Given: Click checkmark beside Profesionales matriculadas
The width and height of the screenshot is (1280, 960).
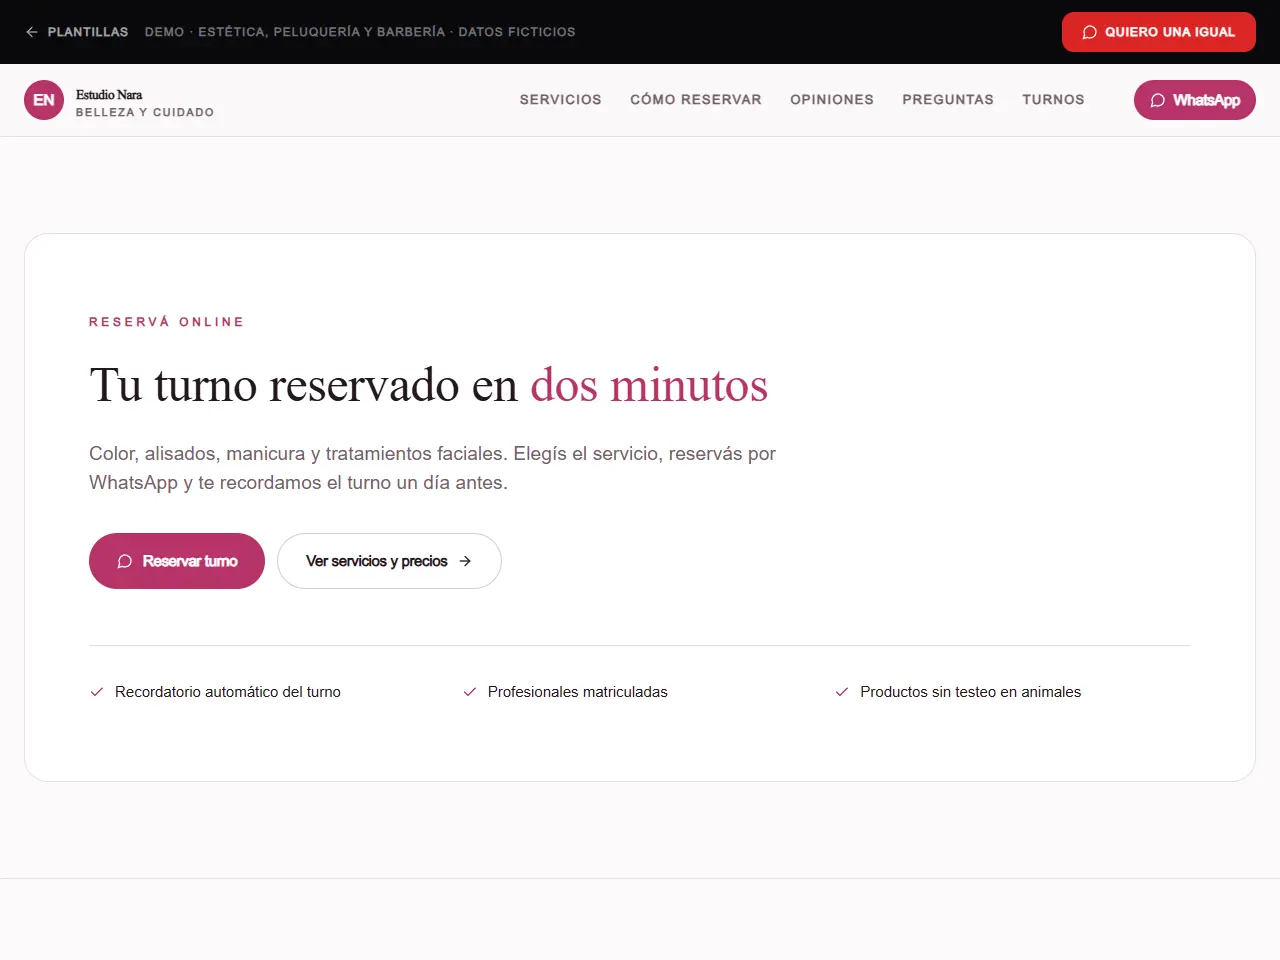Looking at the screenshot, I should coord(470,692).
